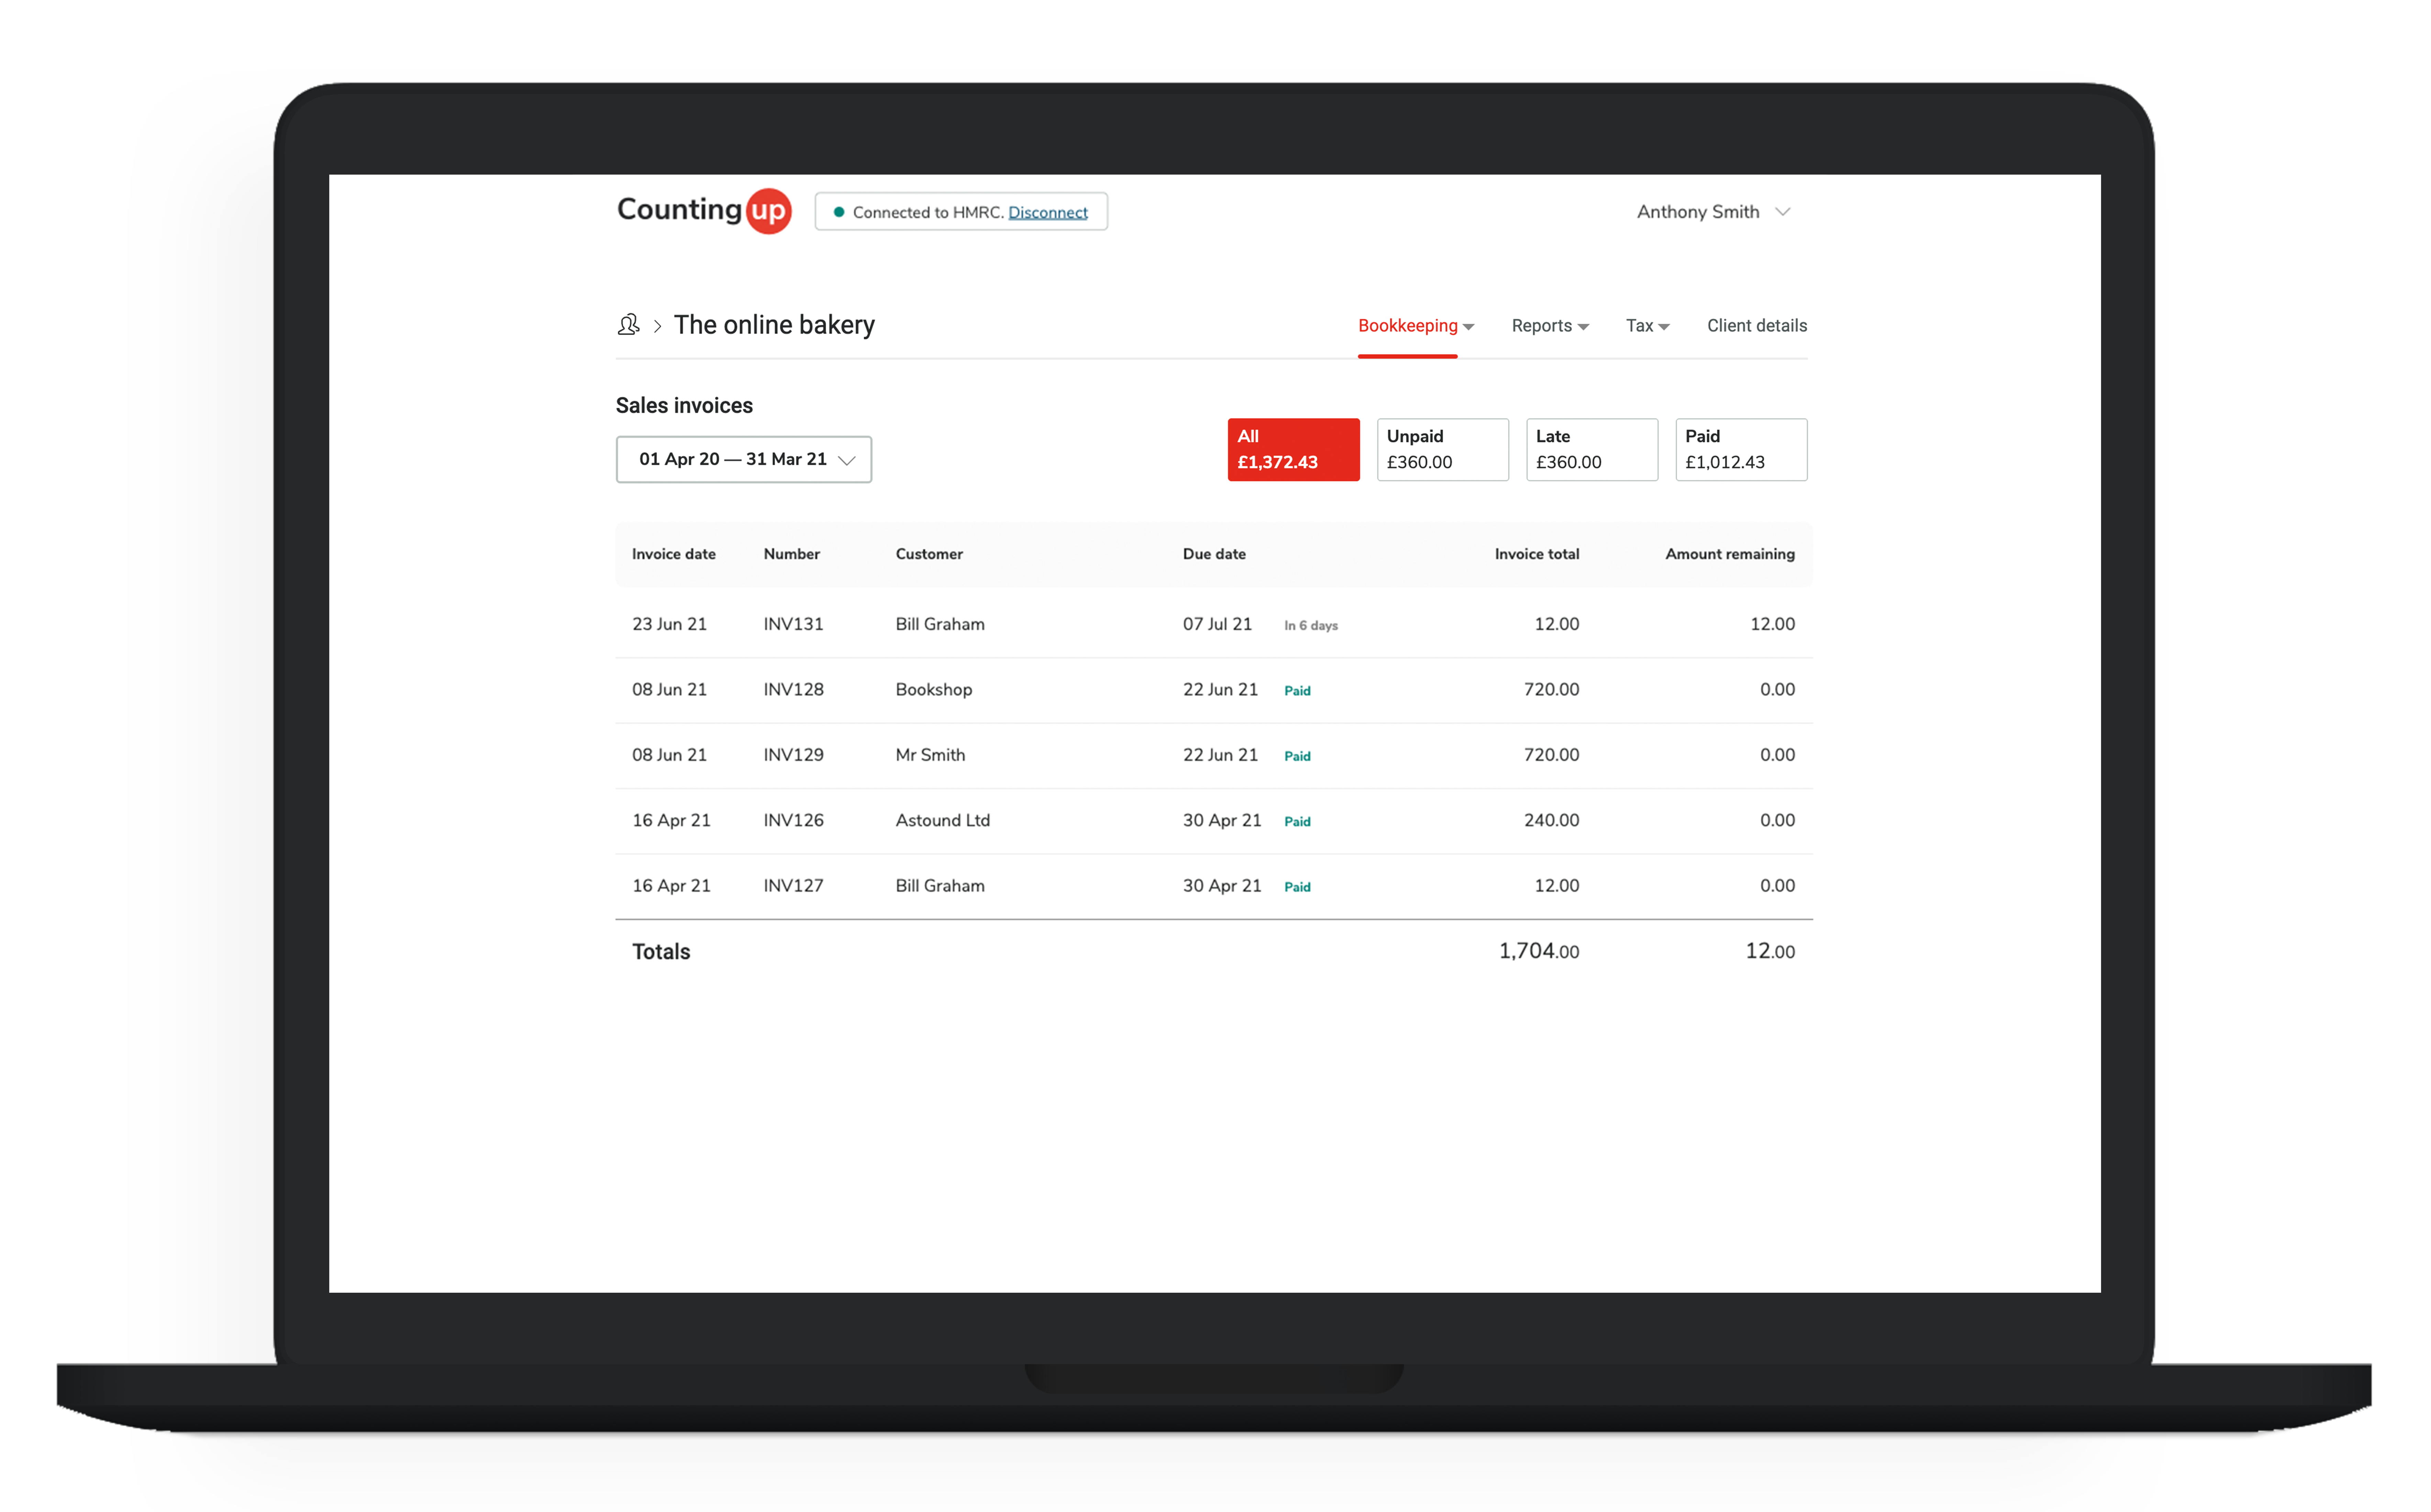Viewport: 2431px width, 1512px height.
Task: Expand the Anthony Smith account chevron
Action: (1782, 212)
